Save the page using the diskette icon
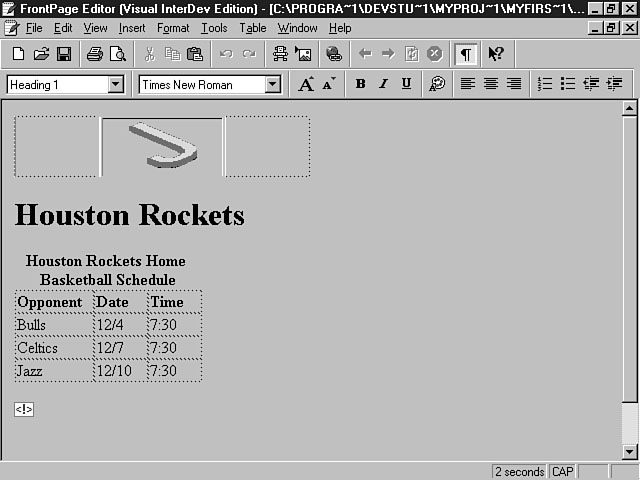This screenshot has width=640, height=480. (63, 54)
